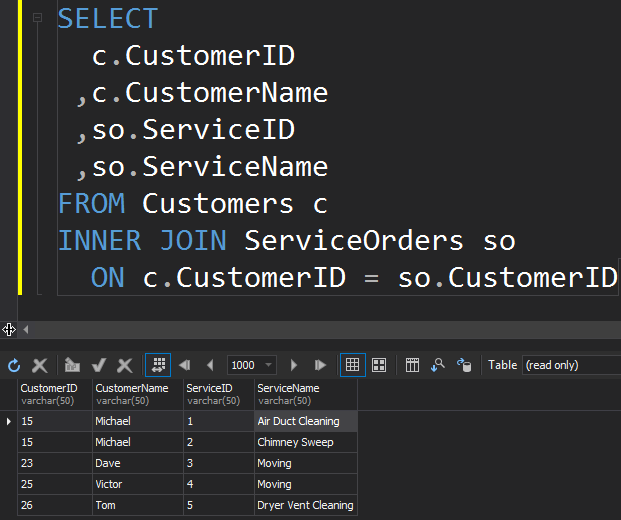Image resolution: width=621 pixels, height=520 pixels.
Task: Click the append record icon
Action: (72, 365)
